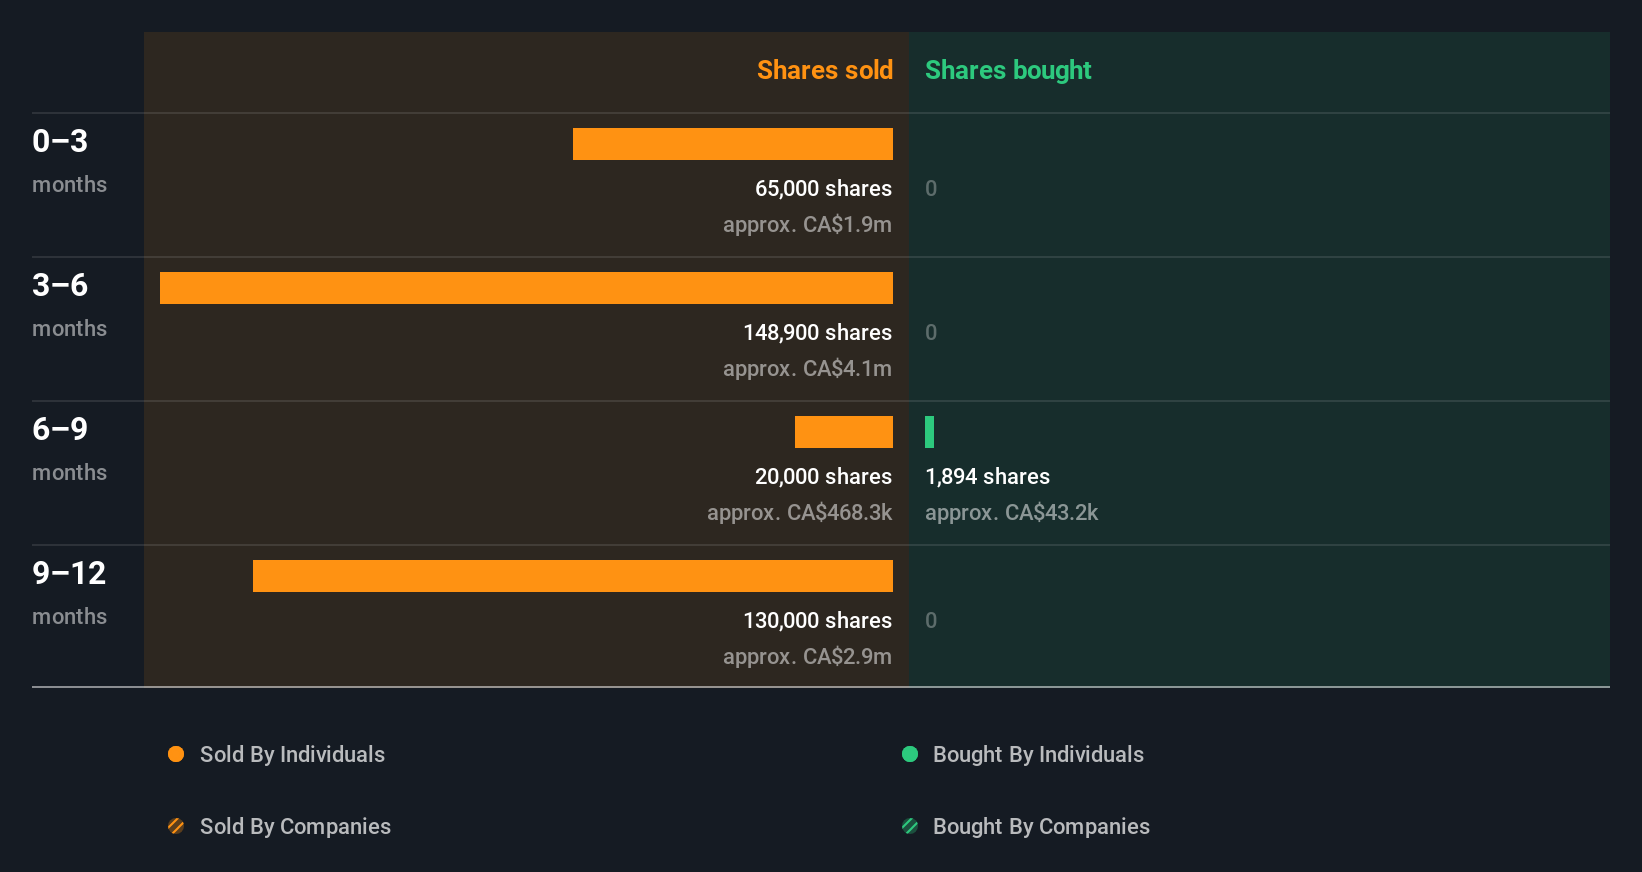Click the orange Sold By Individuals legend dot

(x=176, y=754)
